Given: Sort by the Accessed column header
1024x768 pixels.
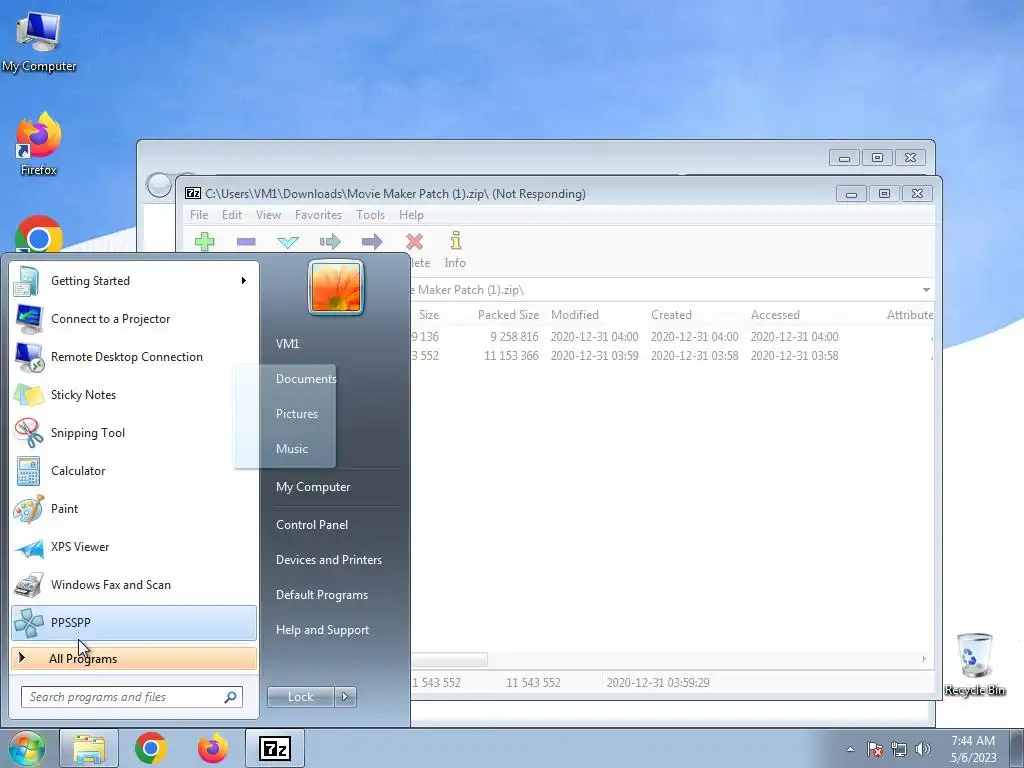Looking at the screenshot, I should pos(775,315).
